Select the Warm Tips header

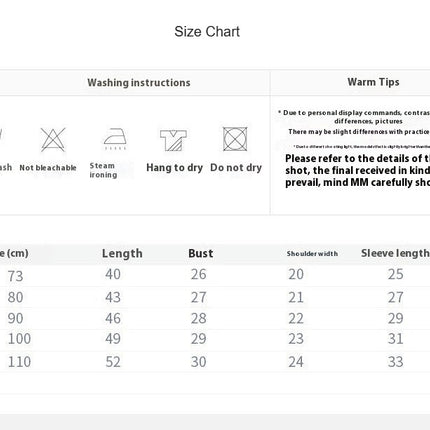[373, 82]
